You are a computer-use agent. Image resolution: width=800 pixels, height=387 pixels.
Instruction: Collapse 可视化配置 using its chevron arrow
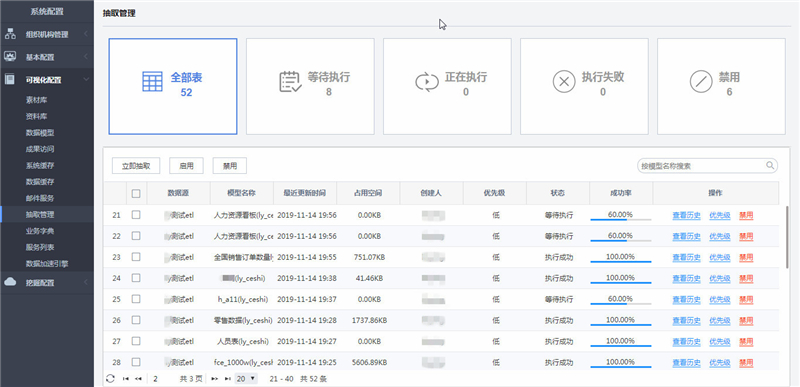86,80
